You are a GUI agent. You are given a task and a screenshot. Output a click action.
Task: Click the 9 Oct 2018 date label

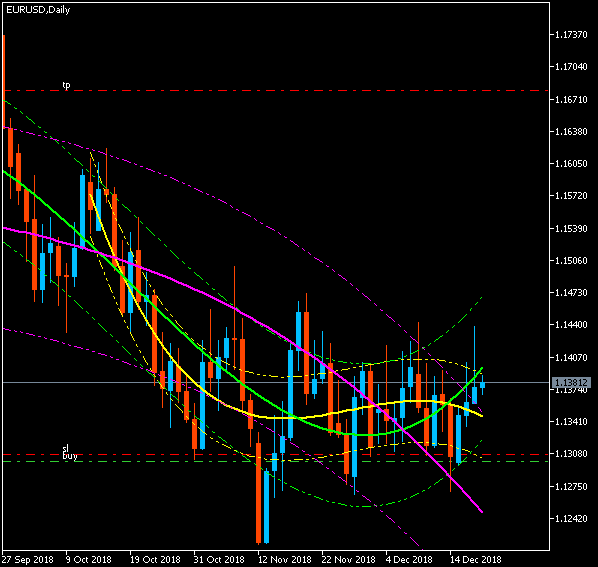click(x=88, y=560)
